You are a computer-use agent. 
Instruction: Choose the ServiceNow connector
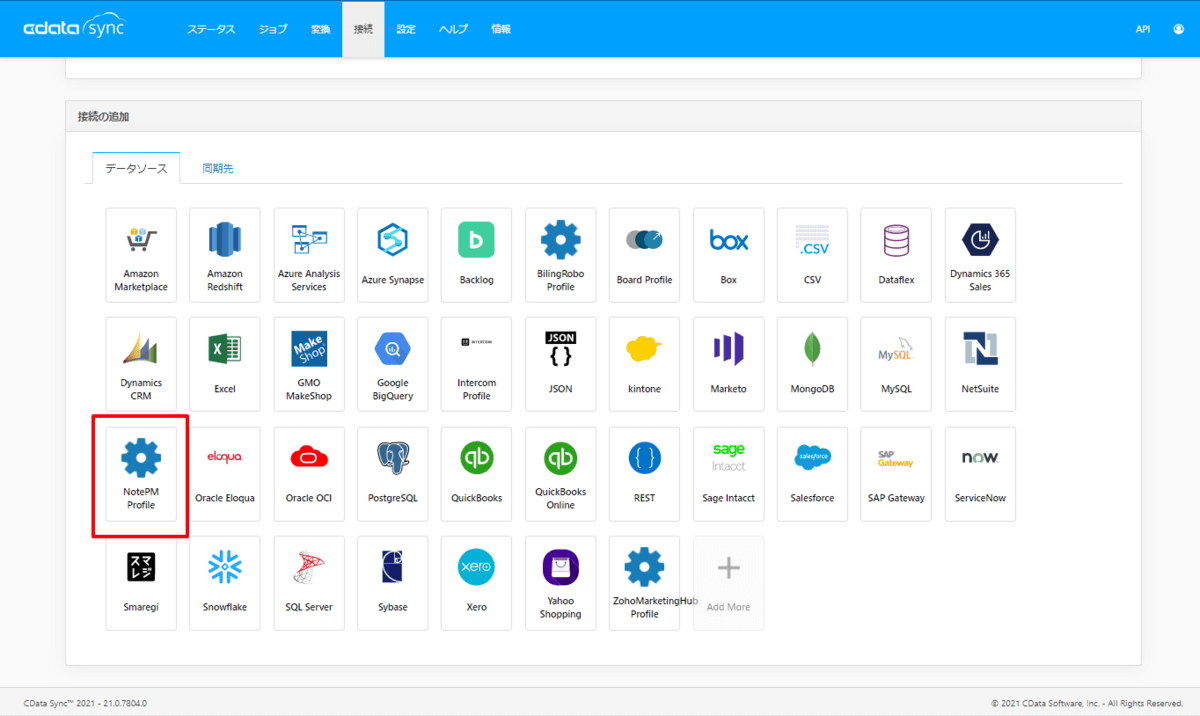tap(981, 474)
